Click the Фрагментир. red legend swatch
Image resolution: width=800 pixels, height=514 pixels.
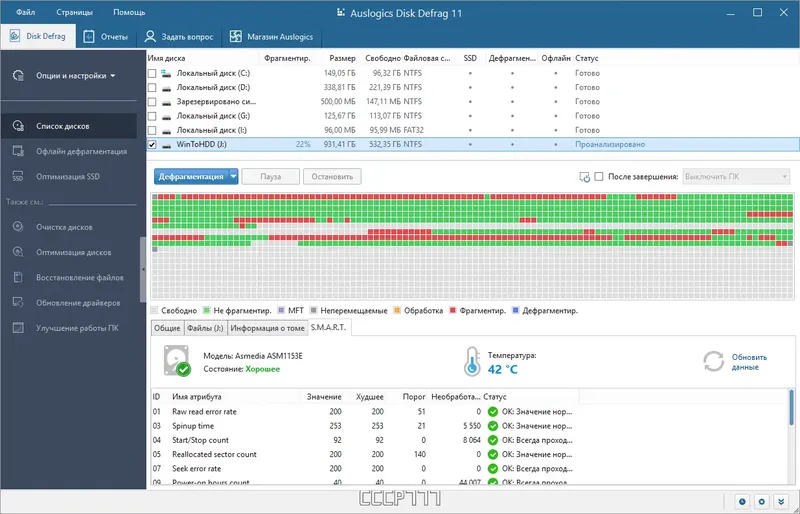pyautogui.click(x=453, y=310)
